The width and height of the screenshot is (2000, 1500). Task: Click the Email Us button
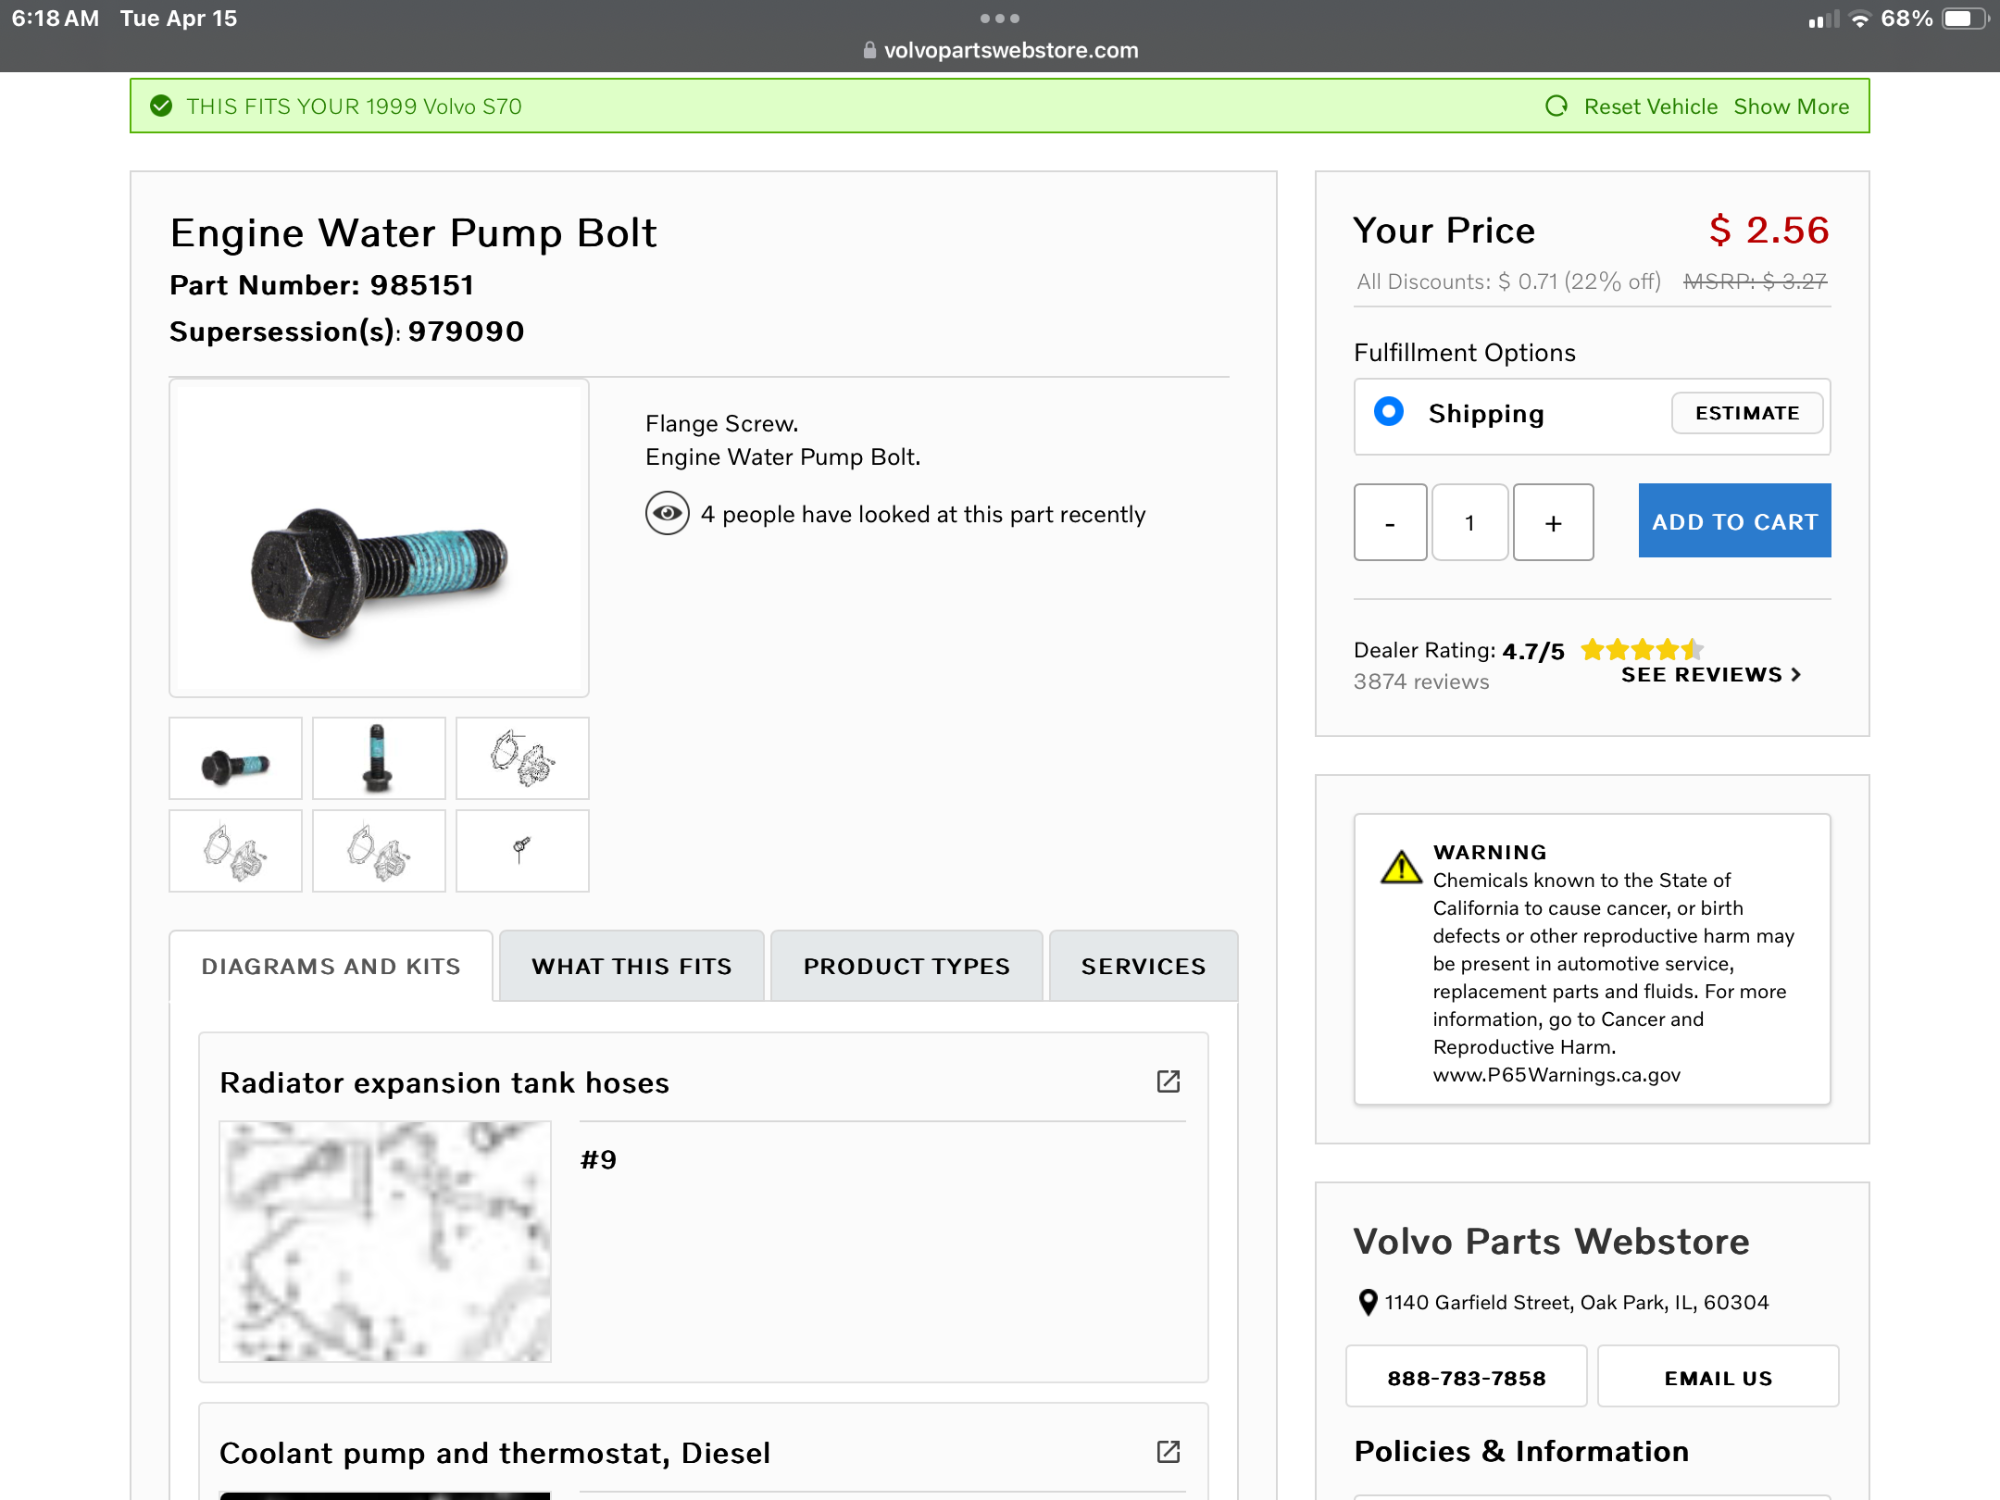click(x=1718, y=1378)
